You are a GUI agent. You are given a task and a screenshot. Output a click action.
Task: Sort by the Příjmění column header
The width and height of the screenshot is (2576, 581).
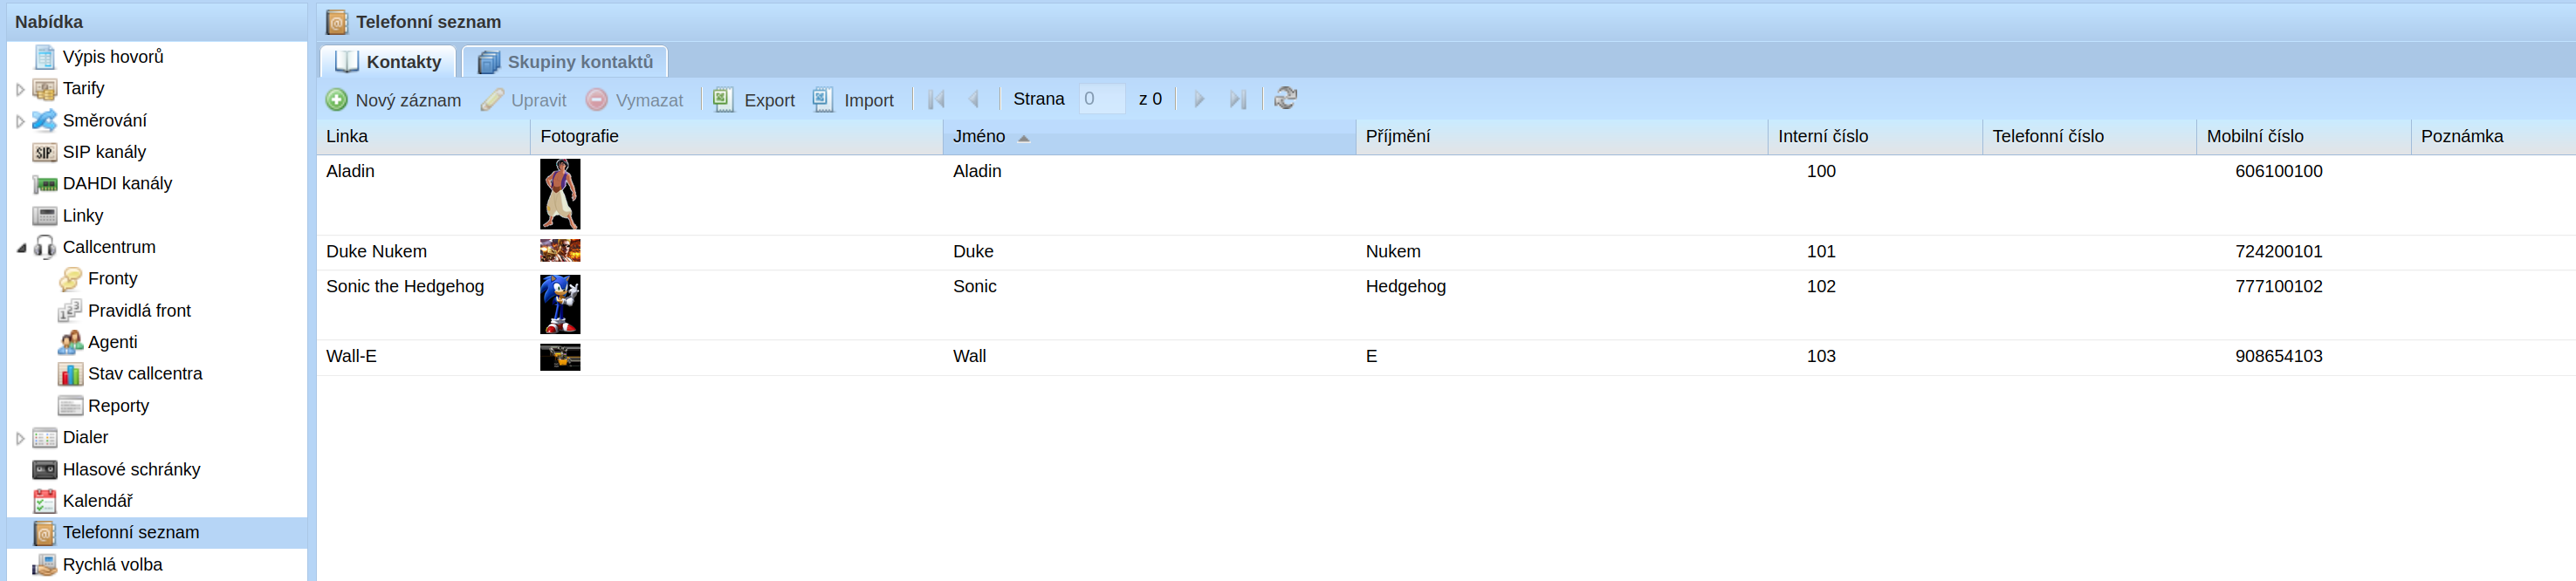pyautogui.click(x=1561, y=137)
